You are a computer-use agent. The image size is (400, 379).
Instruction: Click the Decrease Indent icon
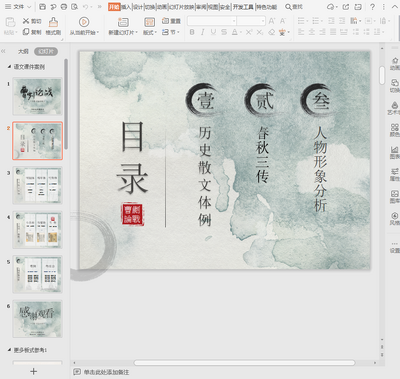pyautogui.click(x=331, y=21)
